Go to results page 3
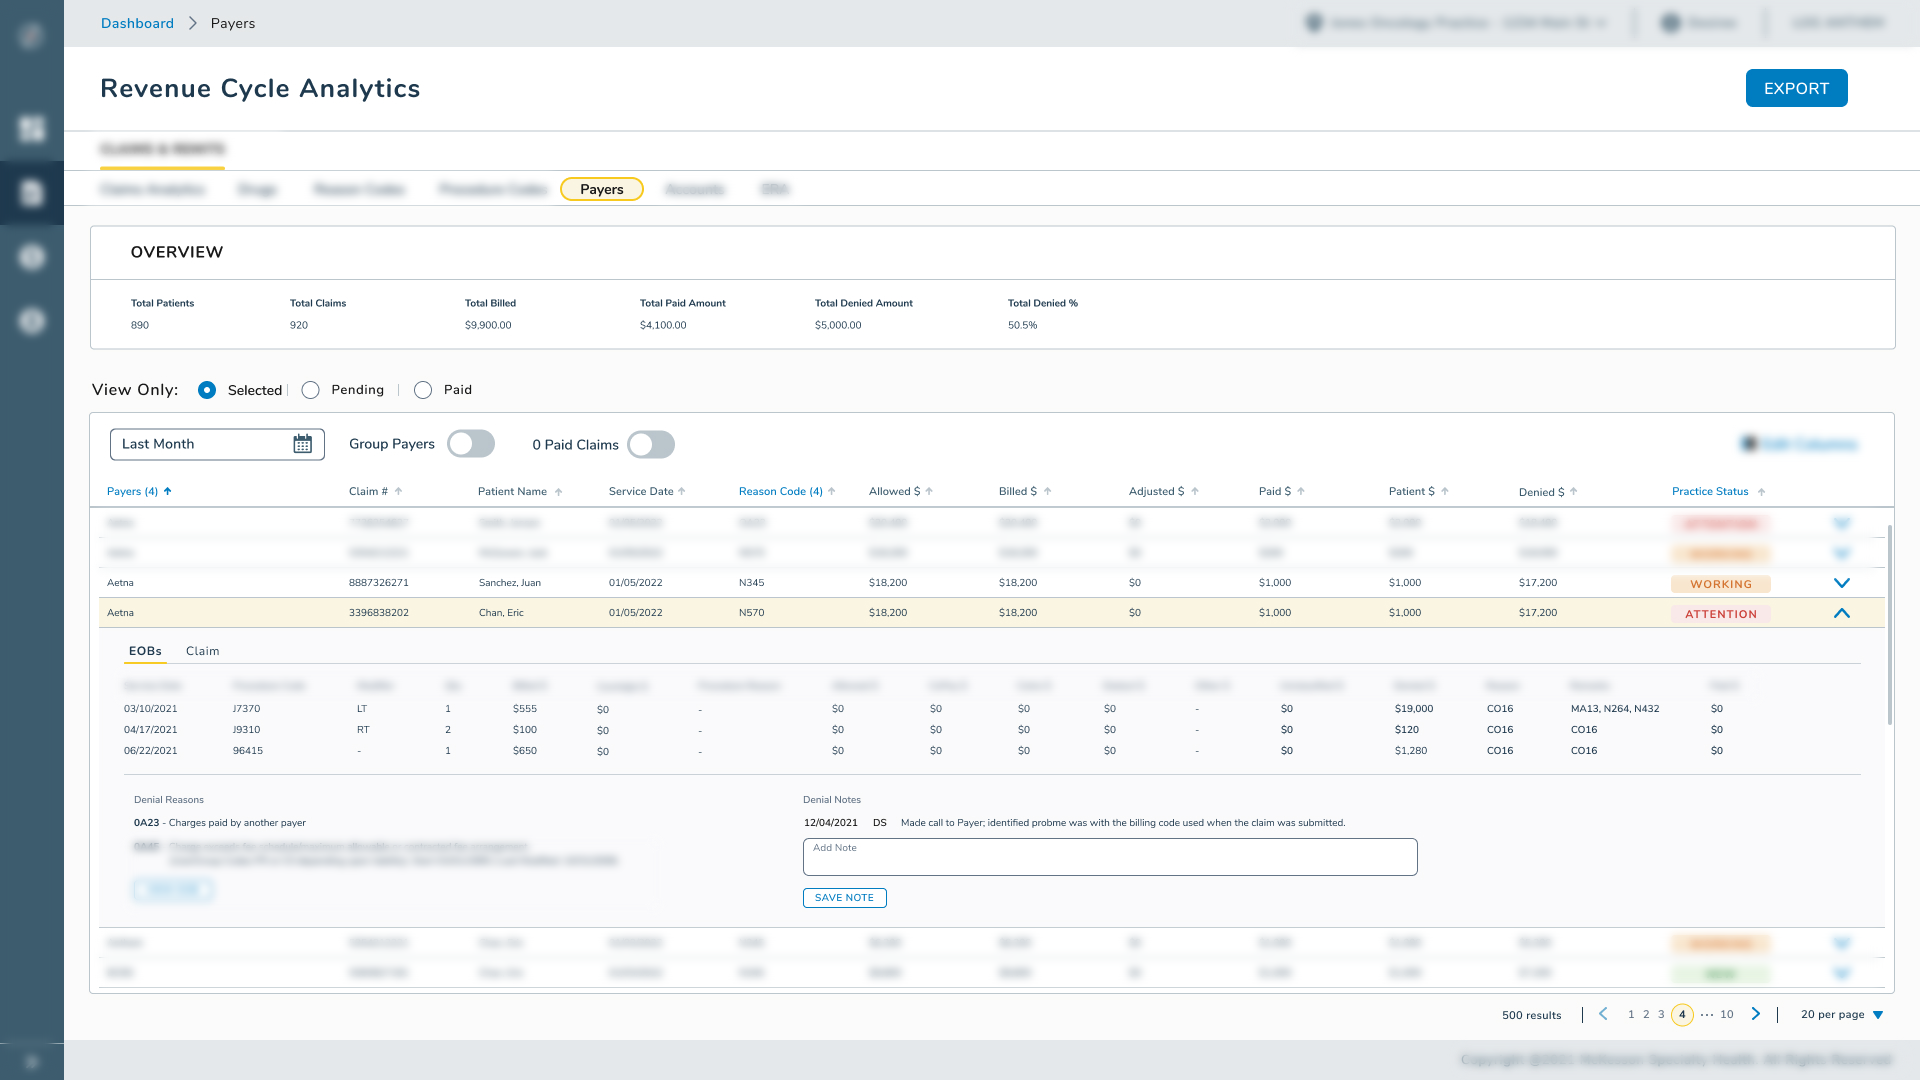This screenshot has width=1920, height=1080. click(1661, 1014)
